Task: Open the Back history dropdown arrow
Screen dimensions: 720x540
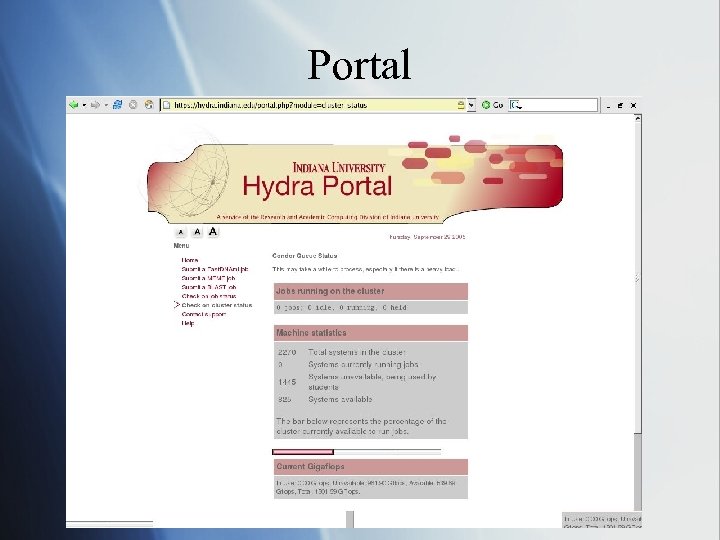Action: pos(84,105)
